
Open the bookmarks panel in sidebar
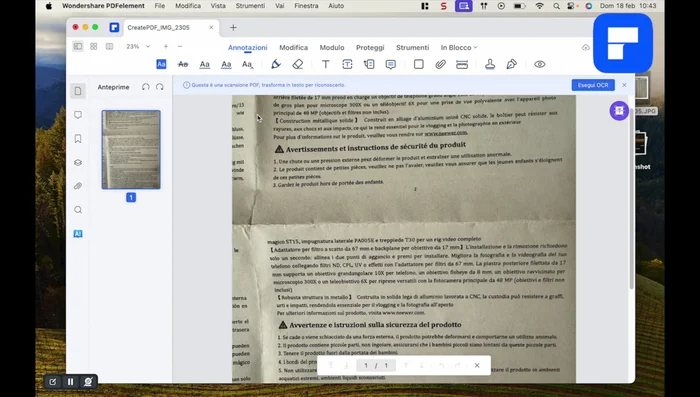pos(78,139)
